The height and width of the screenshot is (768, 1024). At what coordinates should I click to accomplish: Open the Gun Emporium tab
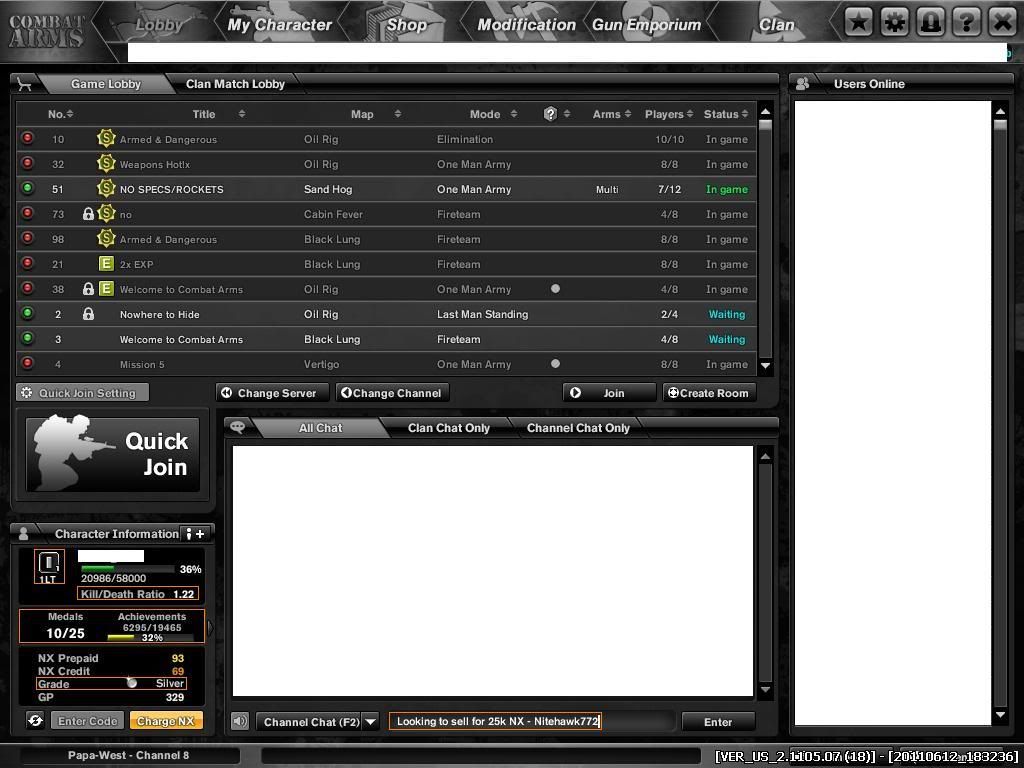click(647, 25)
